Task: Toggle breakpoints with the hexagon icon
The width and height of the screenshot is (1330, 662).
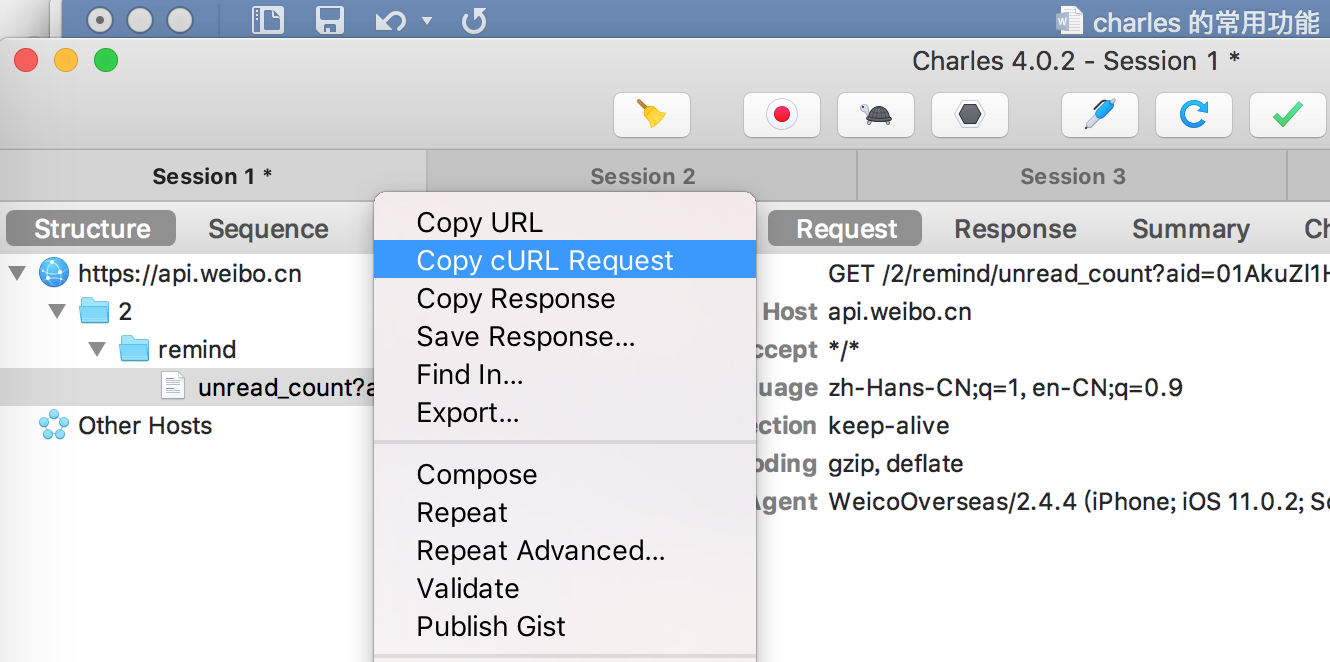Action: click(x=969, y=115)
